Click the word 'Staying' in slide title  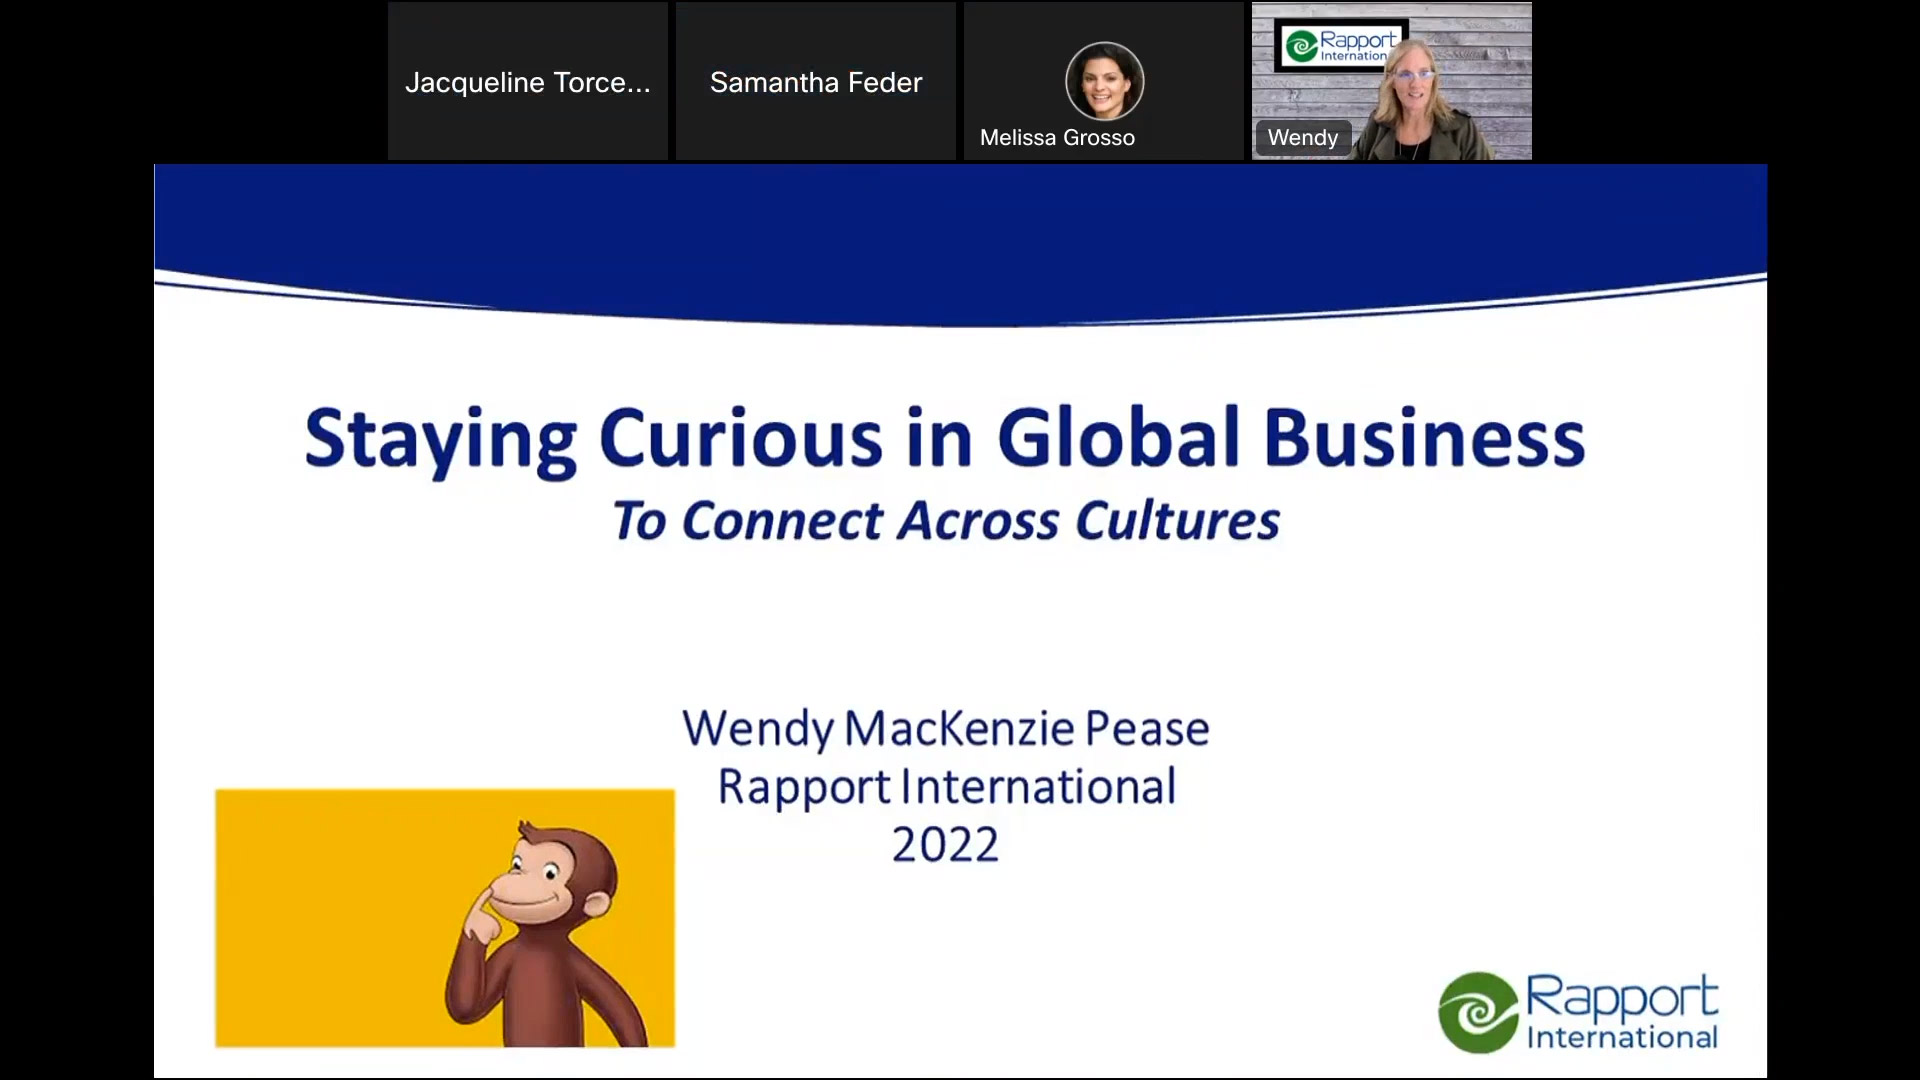pos(440,438)
